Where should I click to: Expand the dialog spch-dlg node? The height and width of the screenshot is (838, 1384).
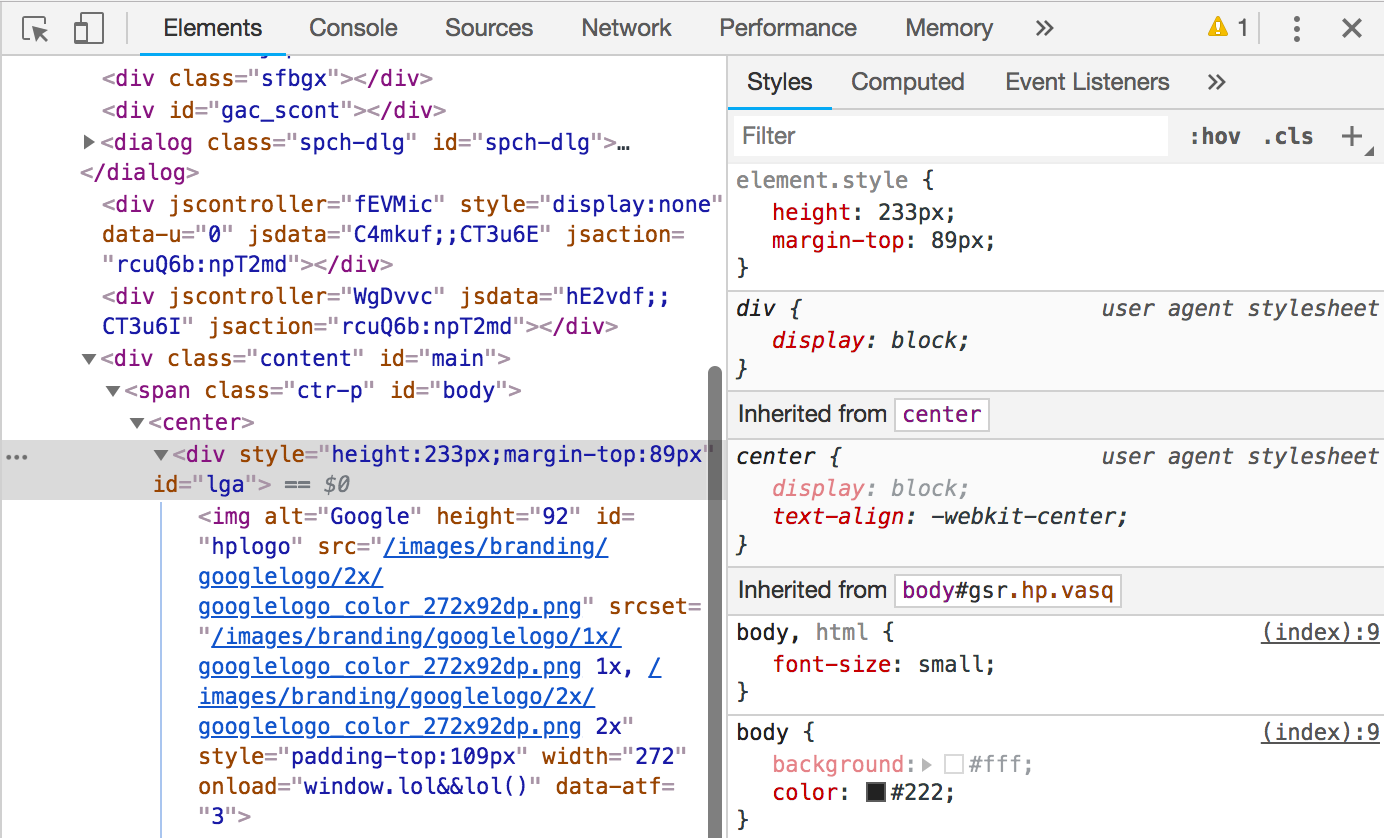(89, 143)
